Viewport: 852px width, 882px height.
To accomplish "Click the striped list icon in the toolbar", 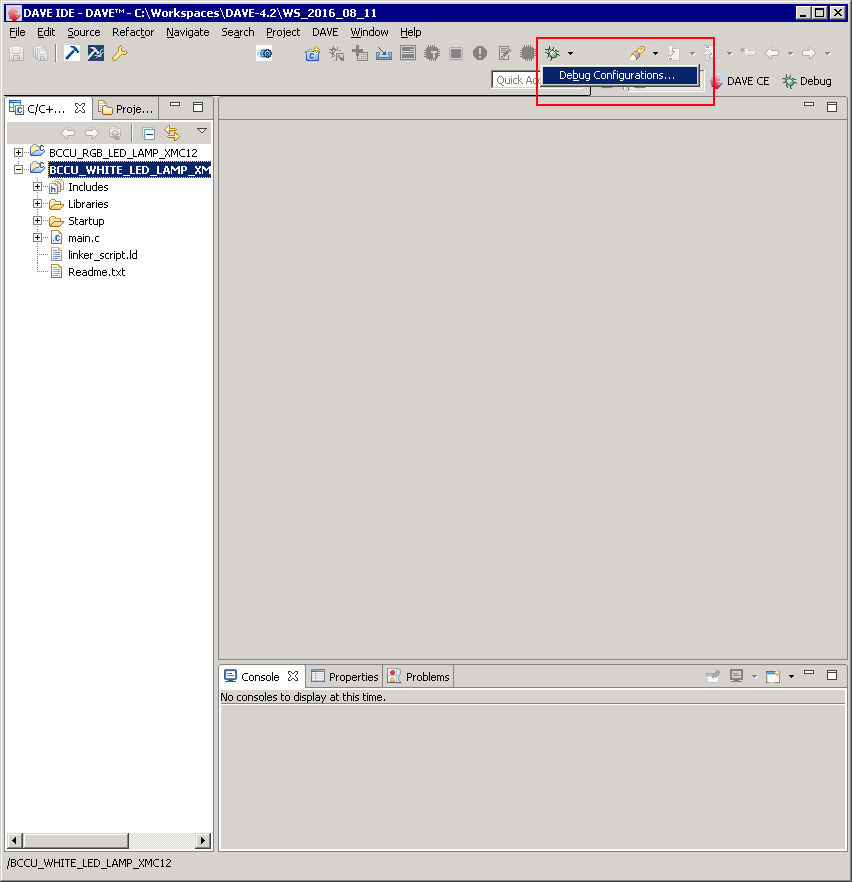I will coord(408,53).
